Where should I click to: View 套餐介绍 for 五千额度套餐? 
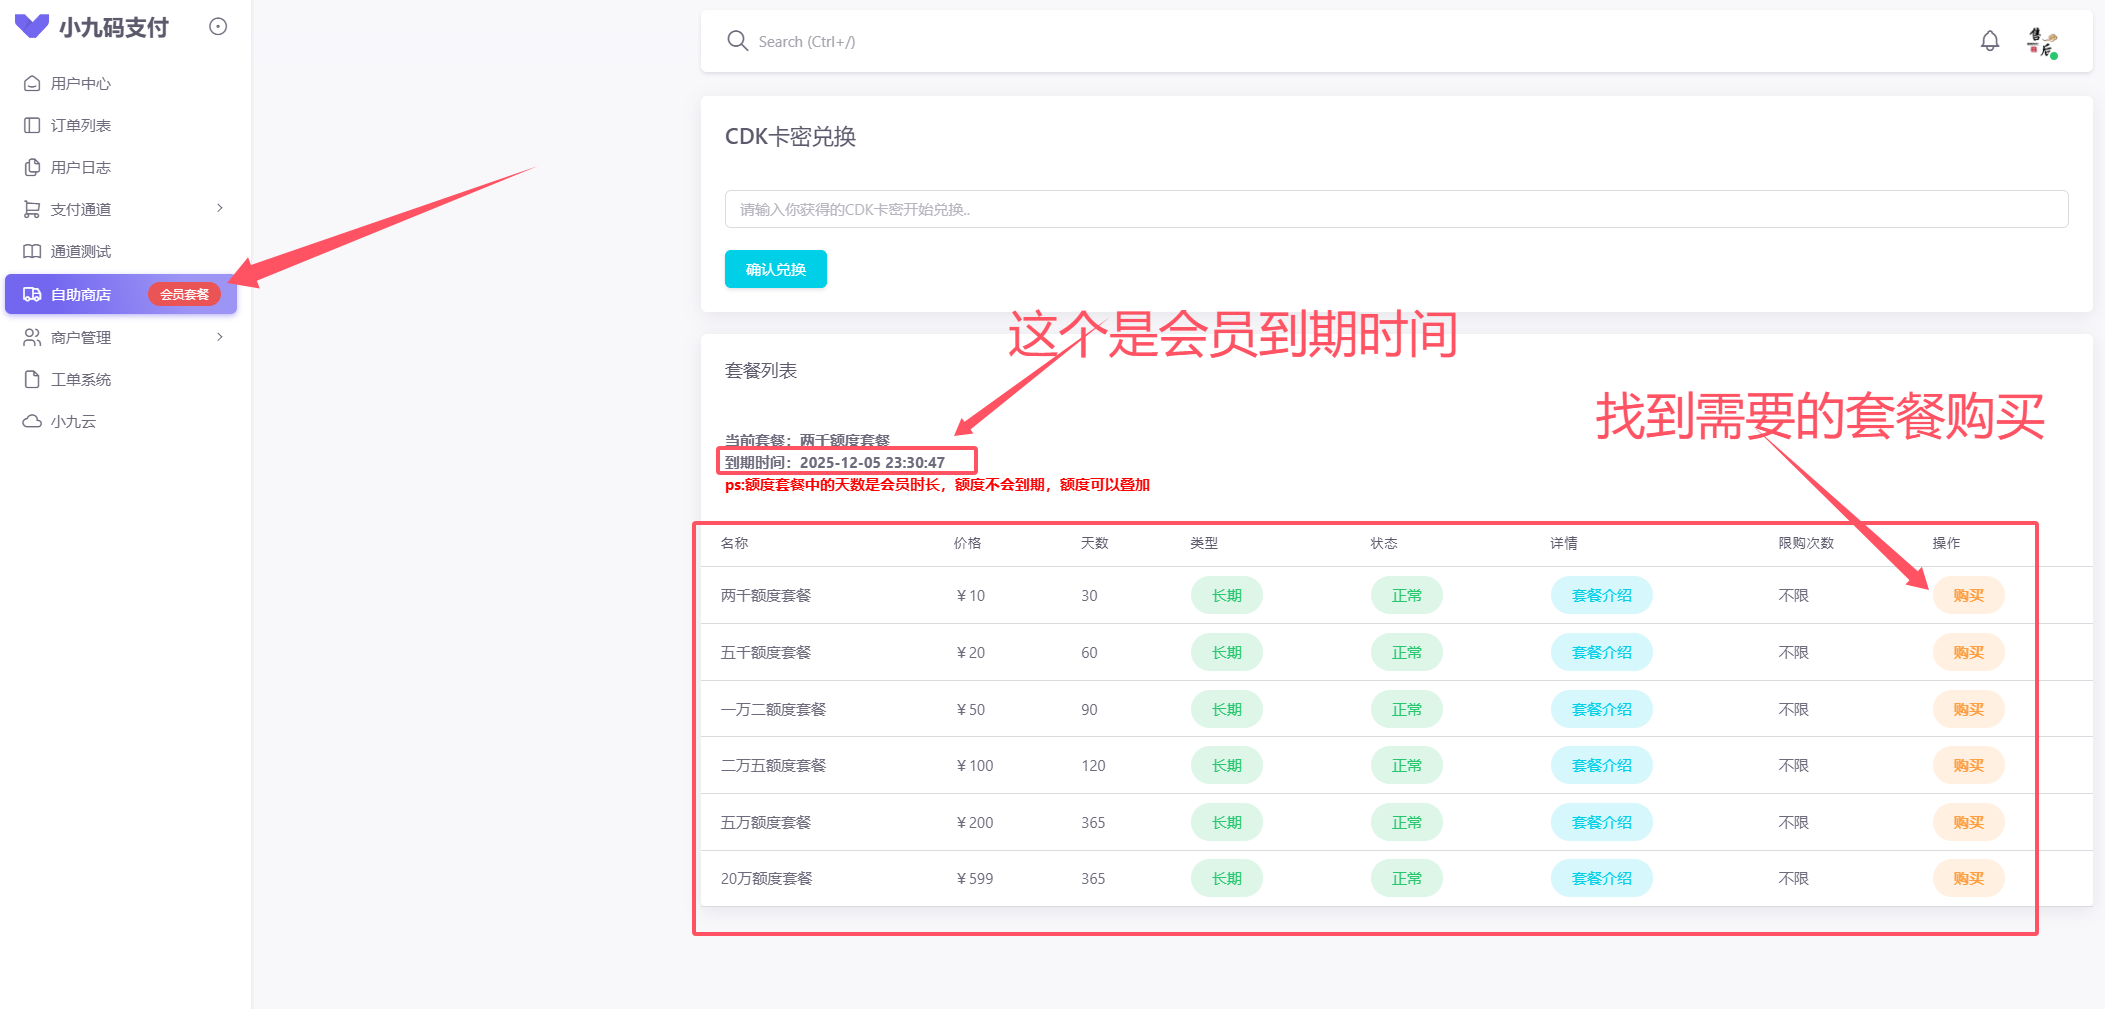pos(1601,653)
